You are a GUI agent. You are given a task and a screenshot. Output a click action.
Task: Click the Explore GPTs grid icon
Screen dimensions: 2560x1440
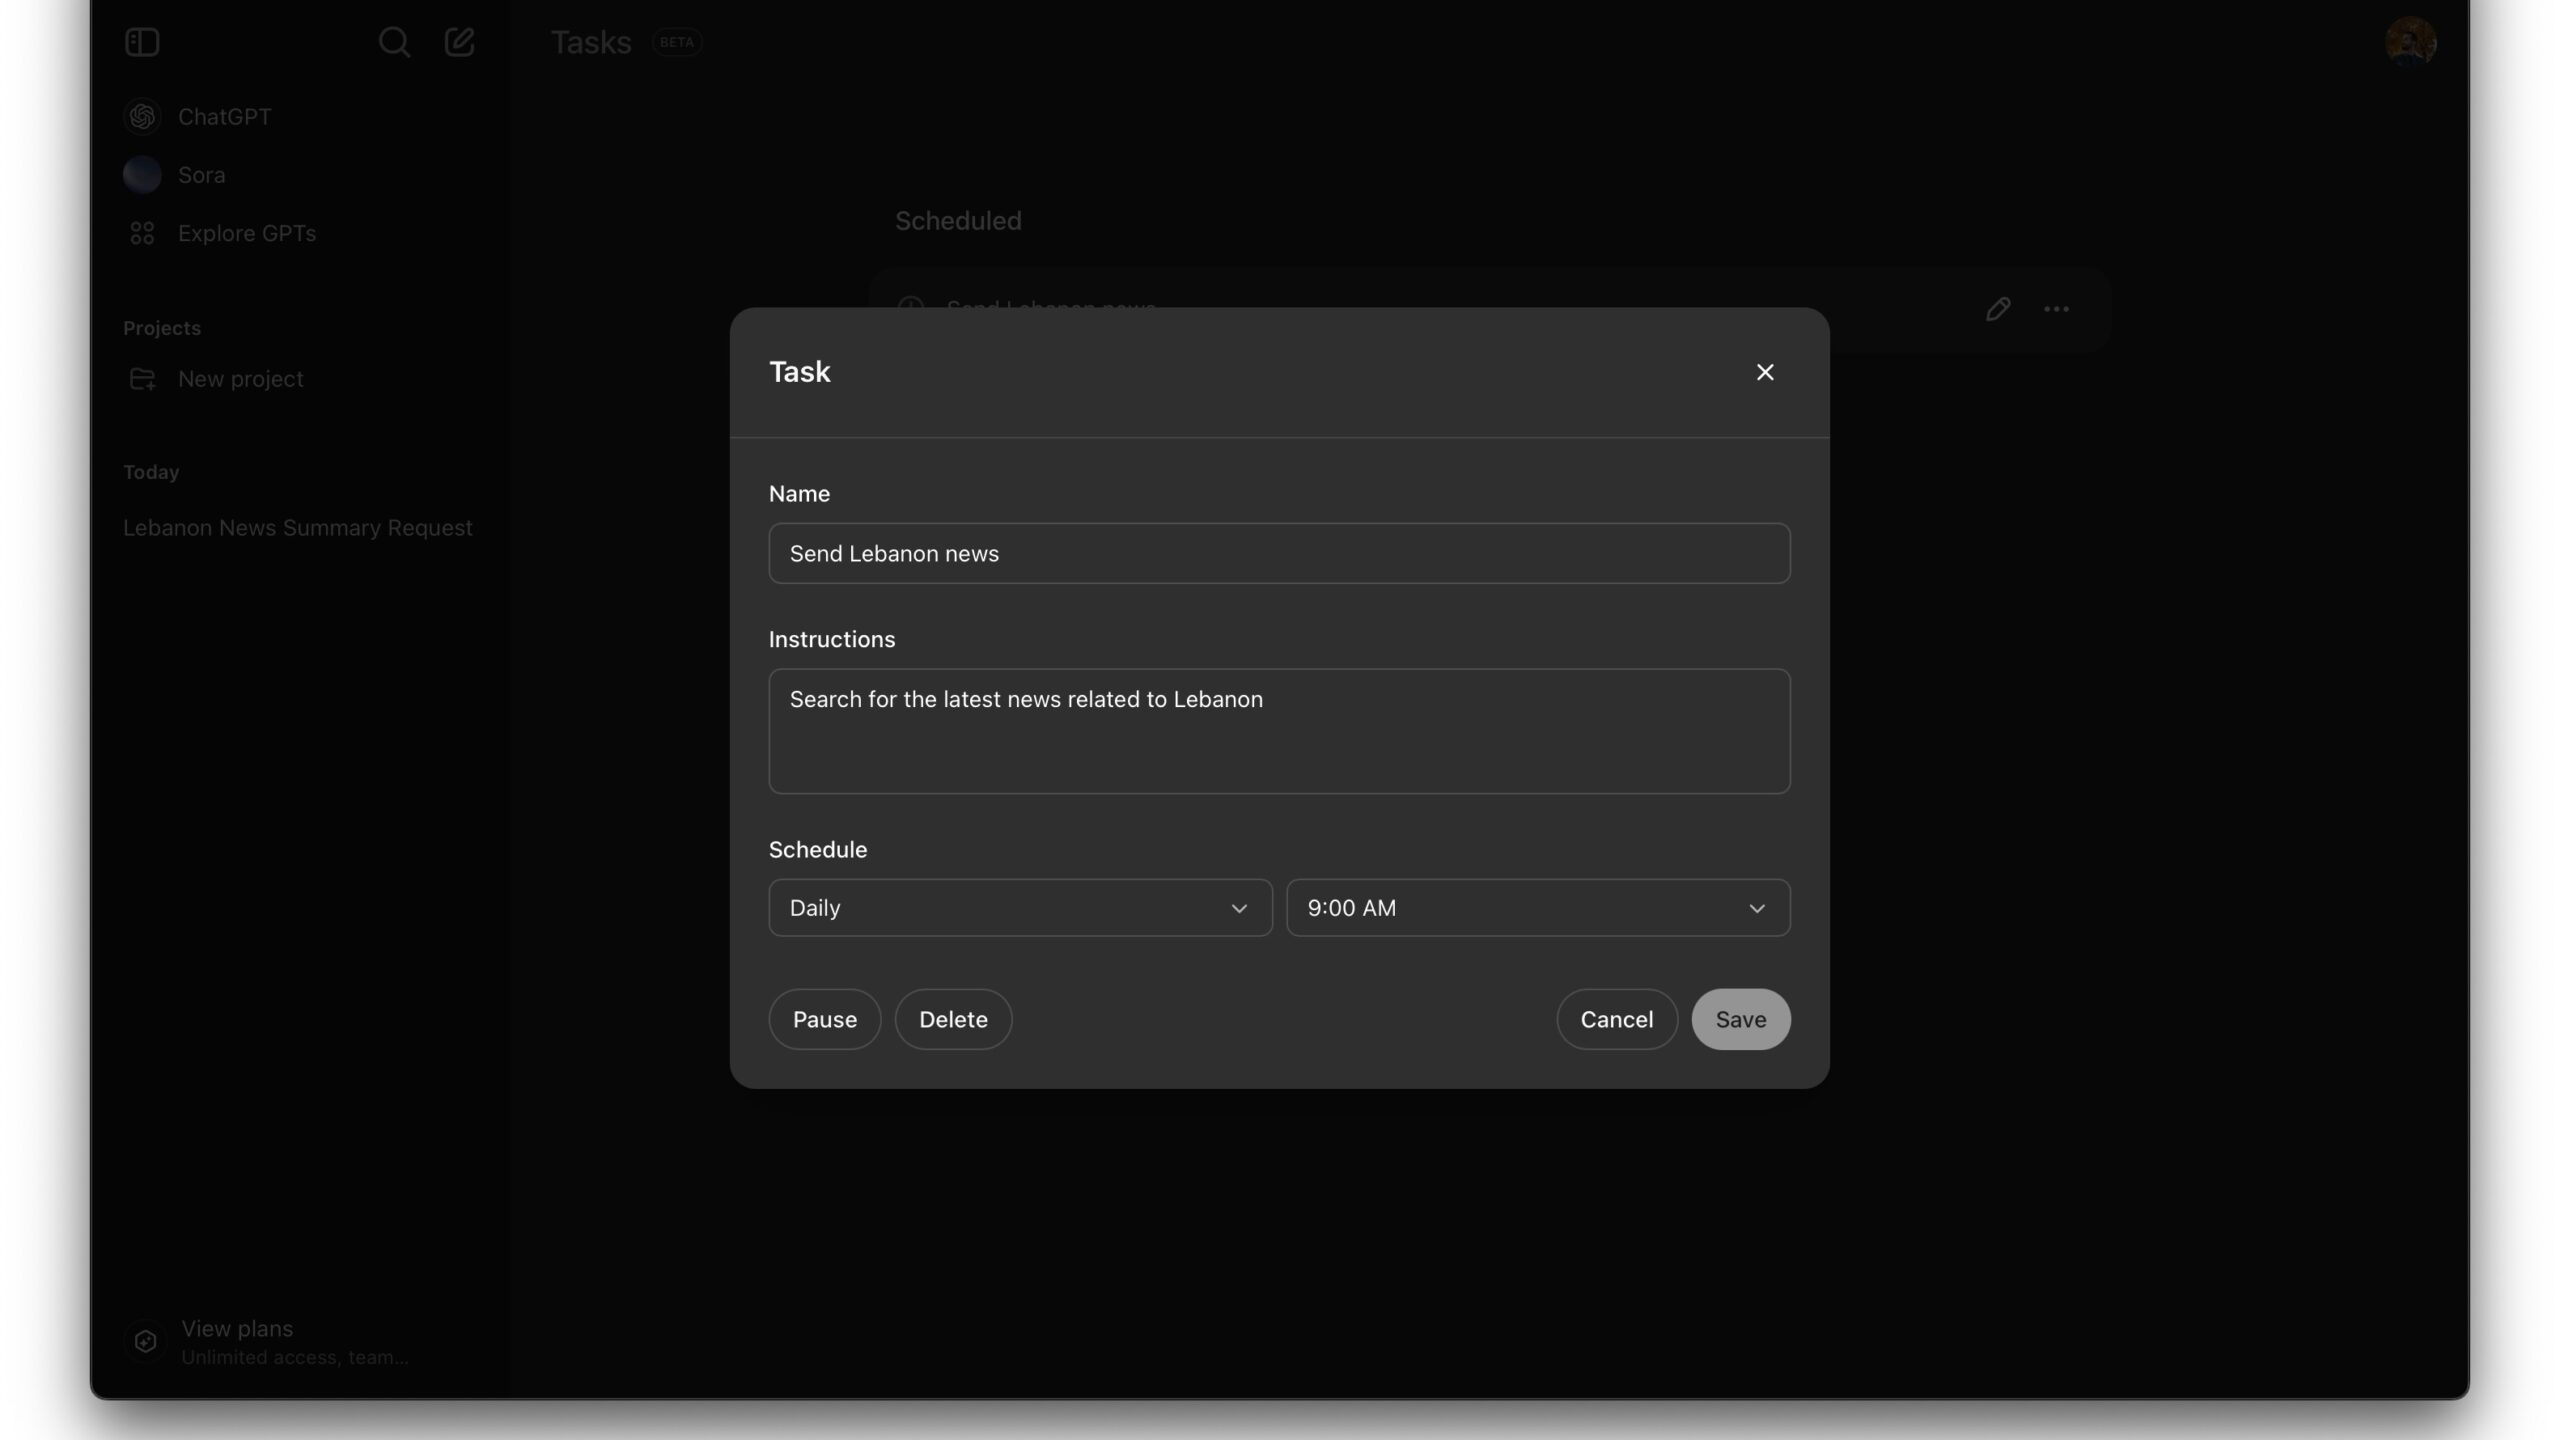pyautogui.click(x=141, y=234)
